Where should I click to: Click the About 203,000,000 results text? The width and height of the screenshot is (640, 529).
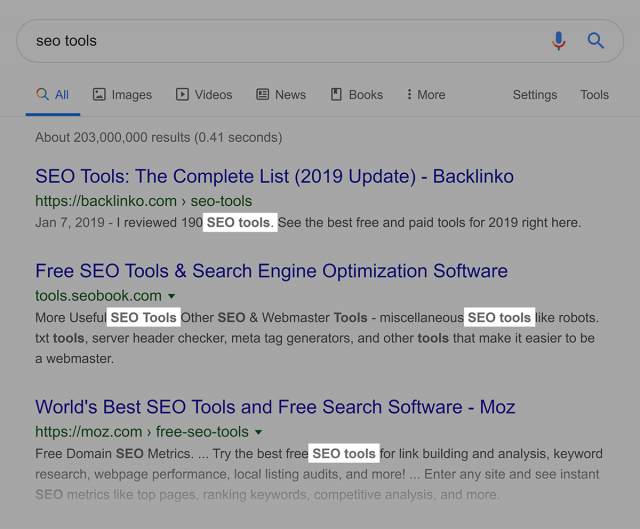coord(159,138)
